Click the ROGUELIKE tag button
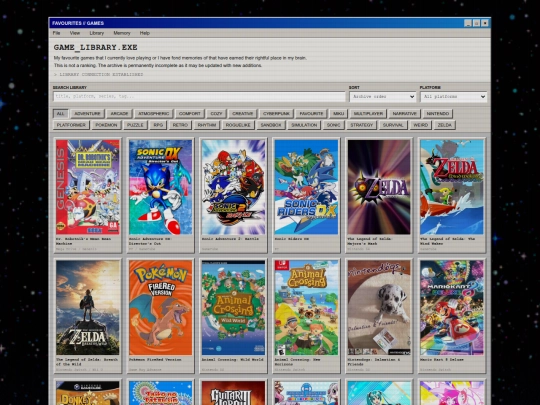The image size is (540, 405). click(x=238, y=125)
